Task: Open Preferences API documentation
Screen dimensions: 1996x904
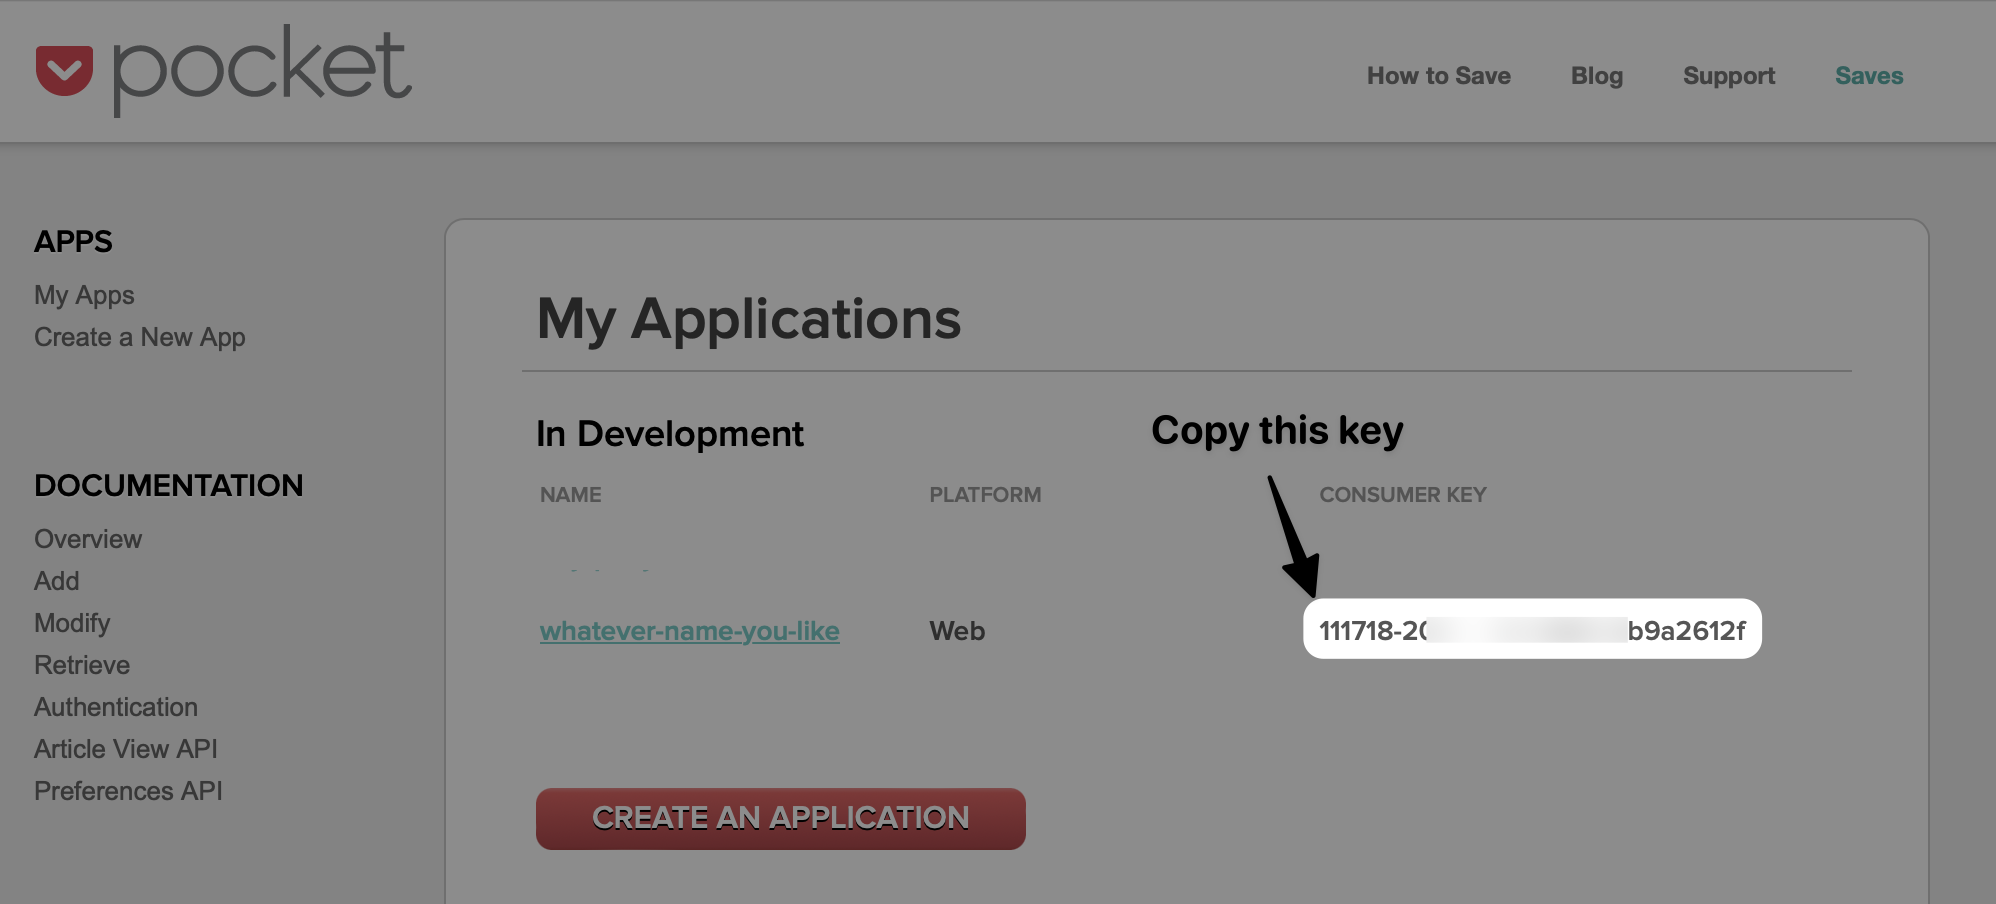Action: tap(128, 791)
